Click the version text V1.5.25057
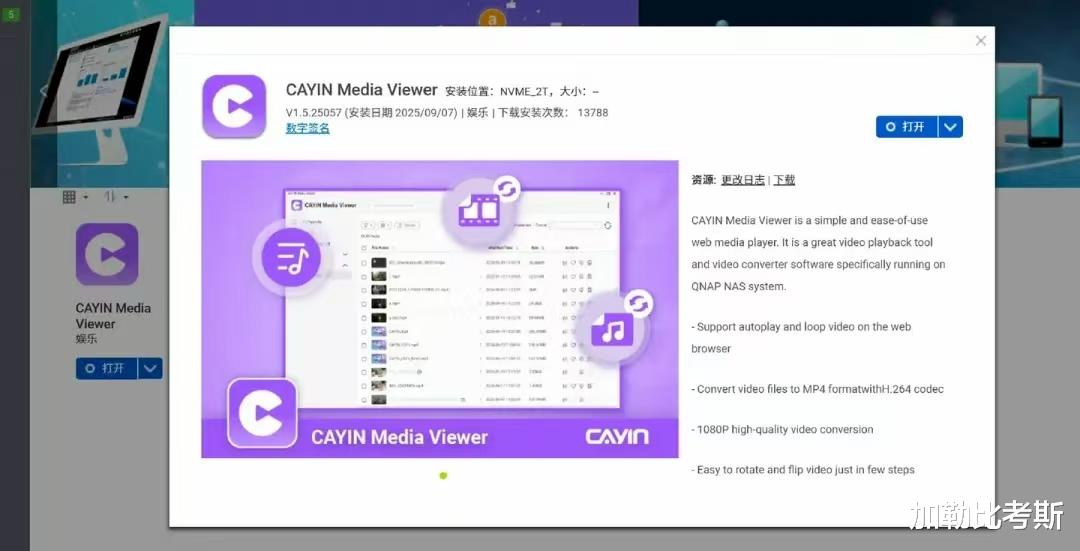The image size is (1080, 551). pyautogui.click(x=313, y=112)
